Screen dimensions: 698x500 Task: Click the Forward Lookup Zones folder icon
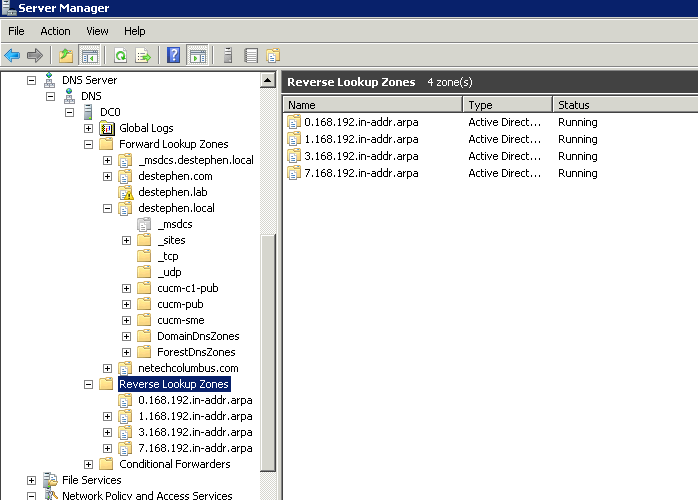106,144
